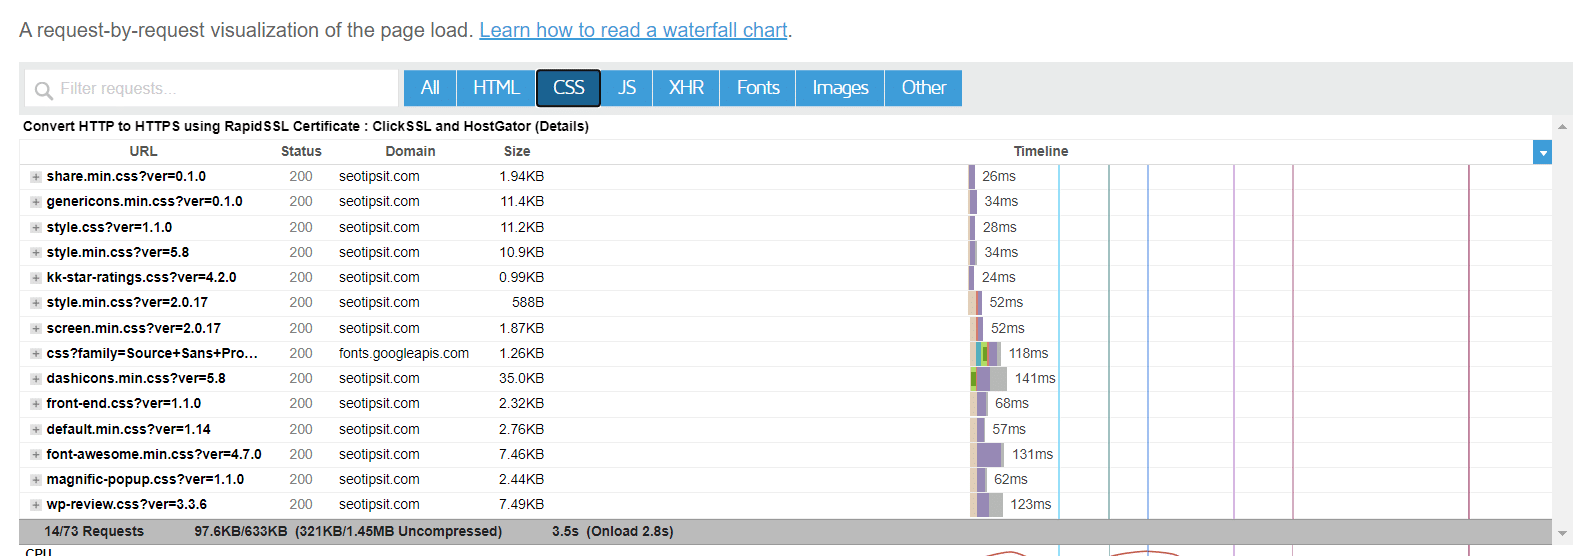
Task: Click the page title Convert HTTP to HTTPS row
Action: tap(306, 126)
